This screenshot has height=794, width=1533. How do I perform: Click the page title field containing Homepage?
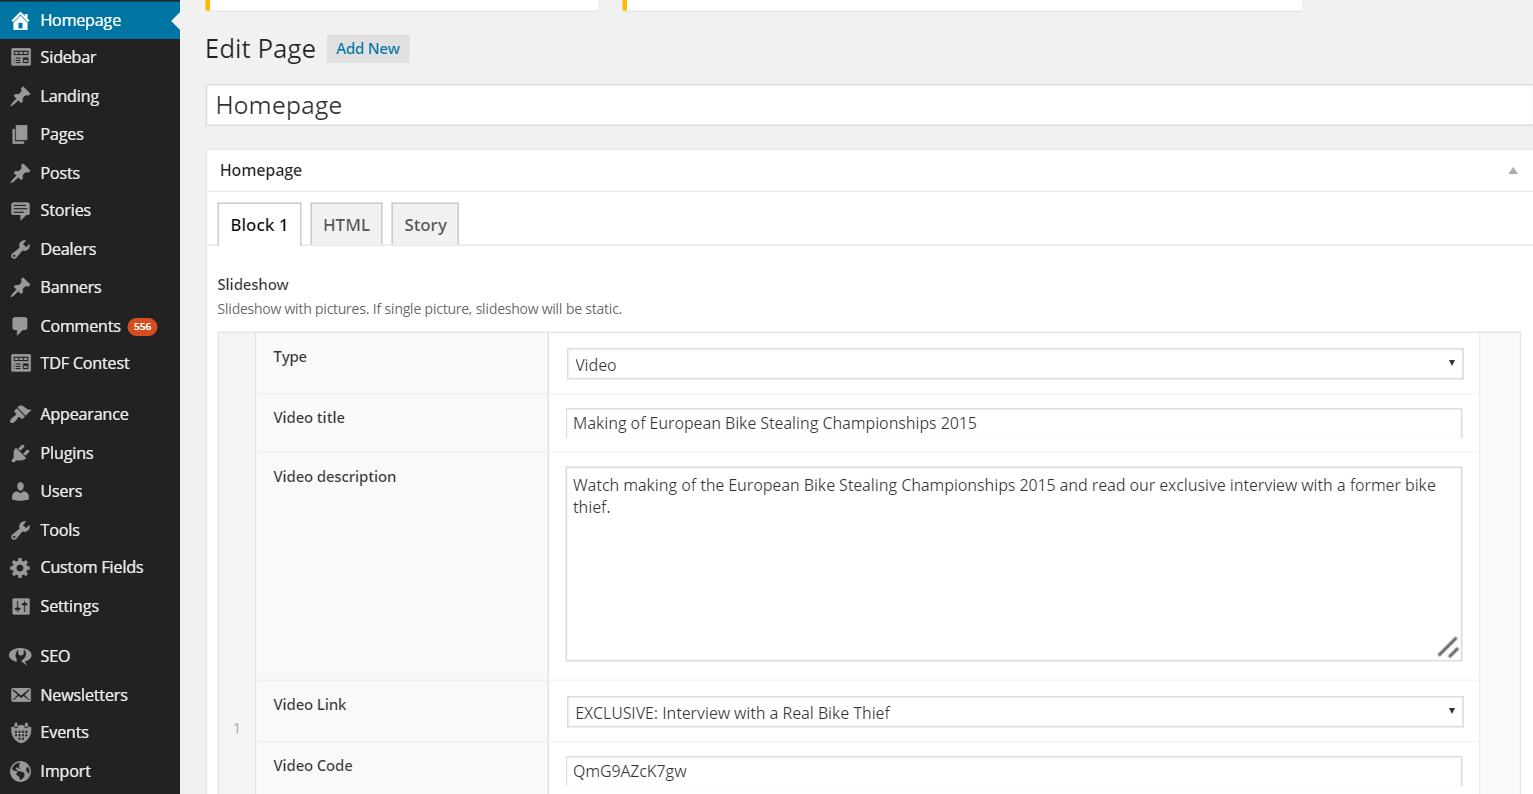(x=869, y=105)
